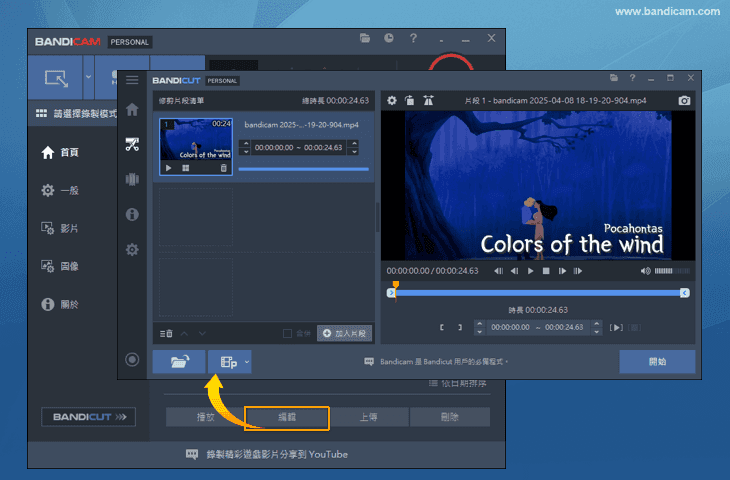Click the split icon under segment thumbnail

coord(186,168)
